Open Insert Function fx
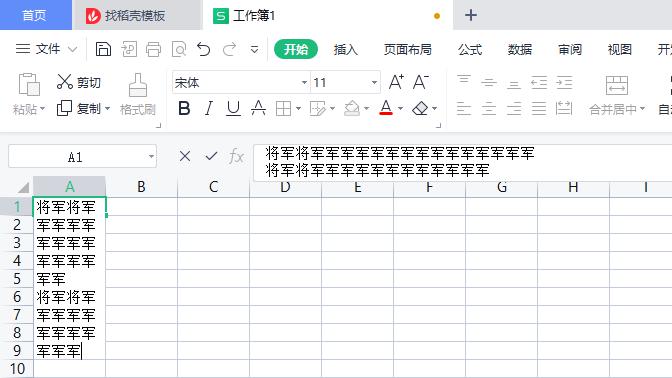The width and height of the screenshot is (672, 378). (x=236, y=156)
